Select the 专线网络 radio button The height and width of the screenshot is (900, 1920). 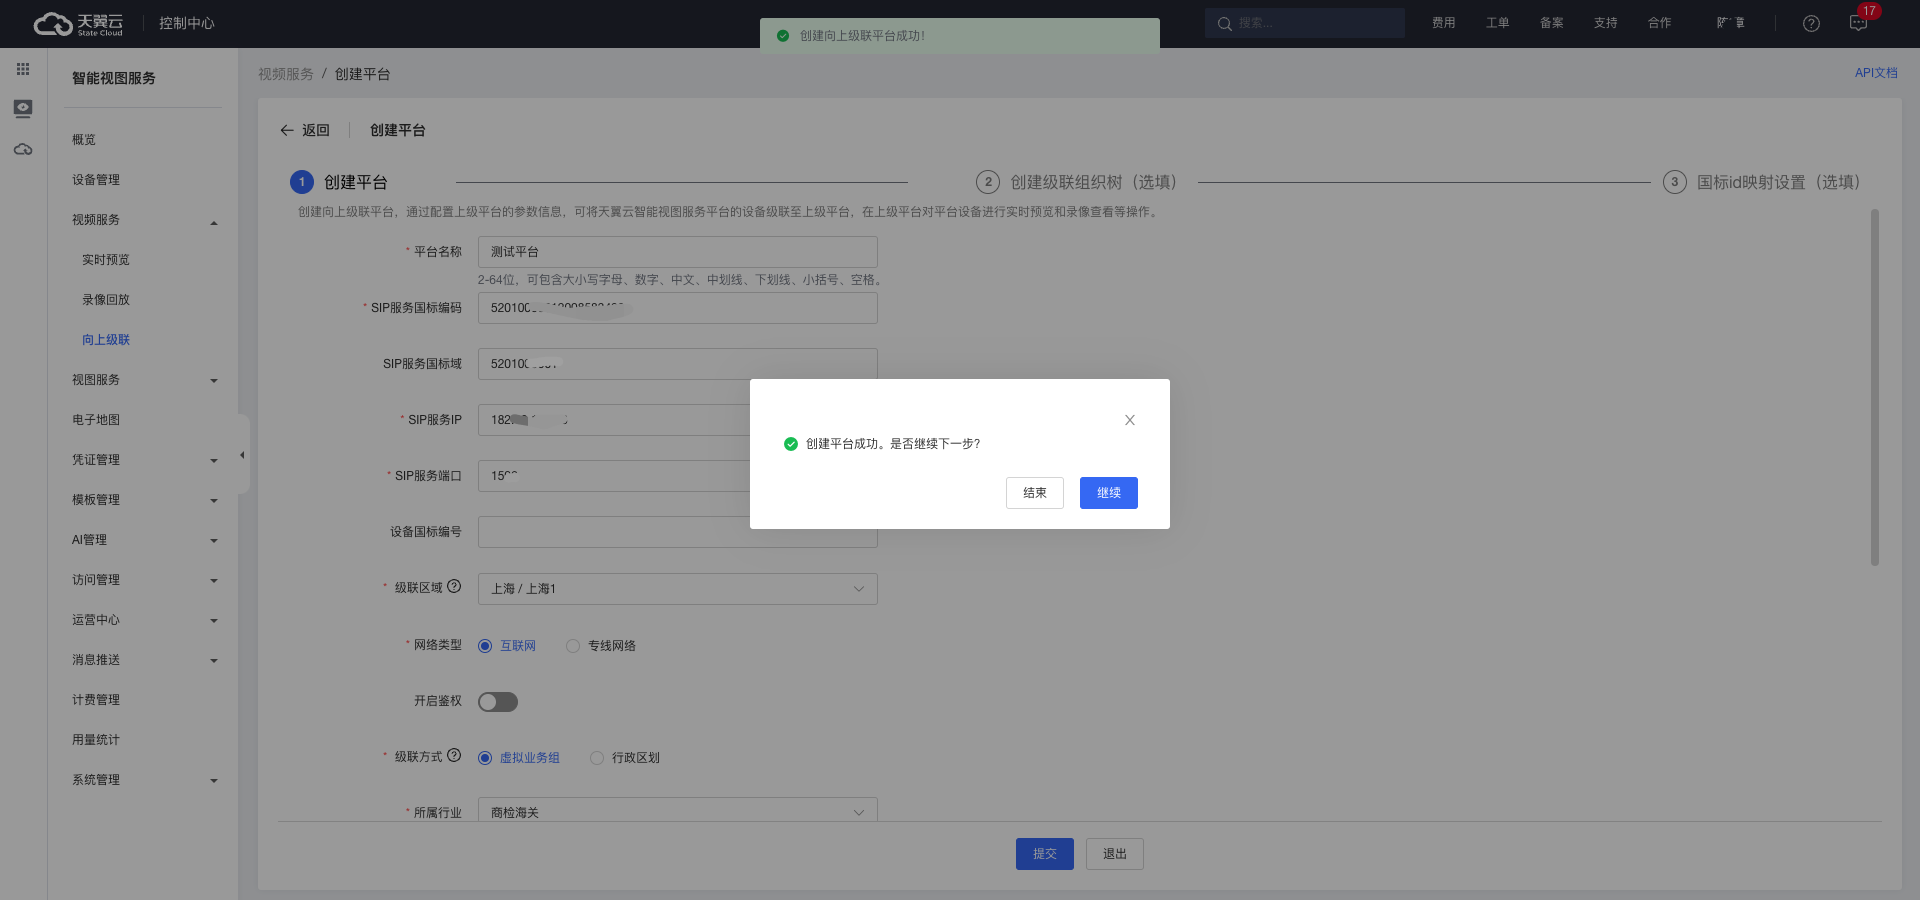[573, 646]
